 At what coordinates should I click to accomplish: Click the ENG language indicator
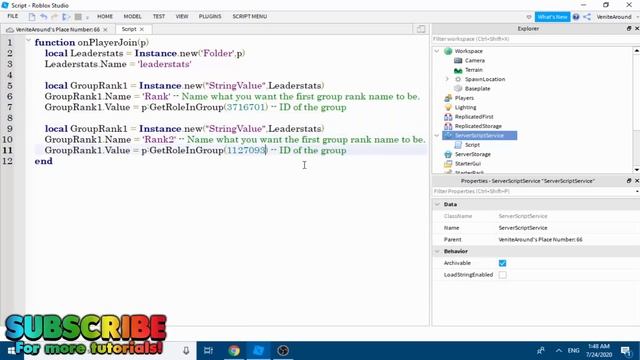click(x=573, y=351)
